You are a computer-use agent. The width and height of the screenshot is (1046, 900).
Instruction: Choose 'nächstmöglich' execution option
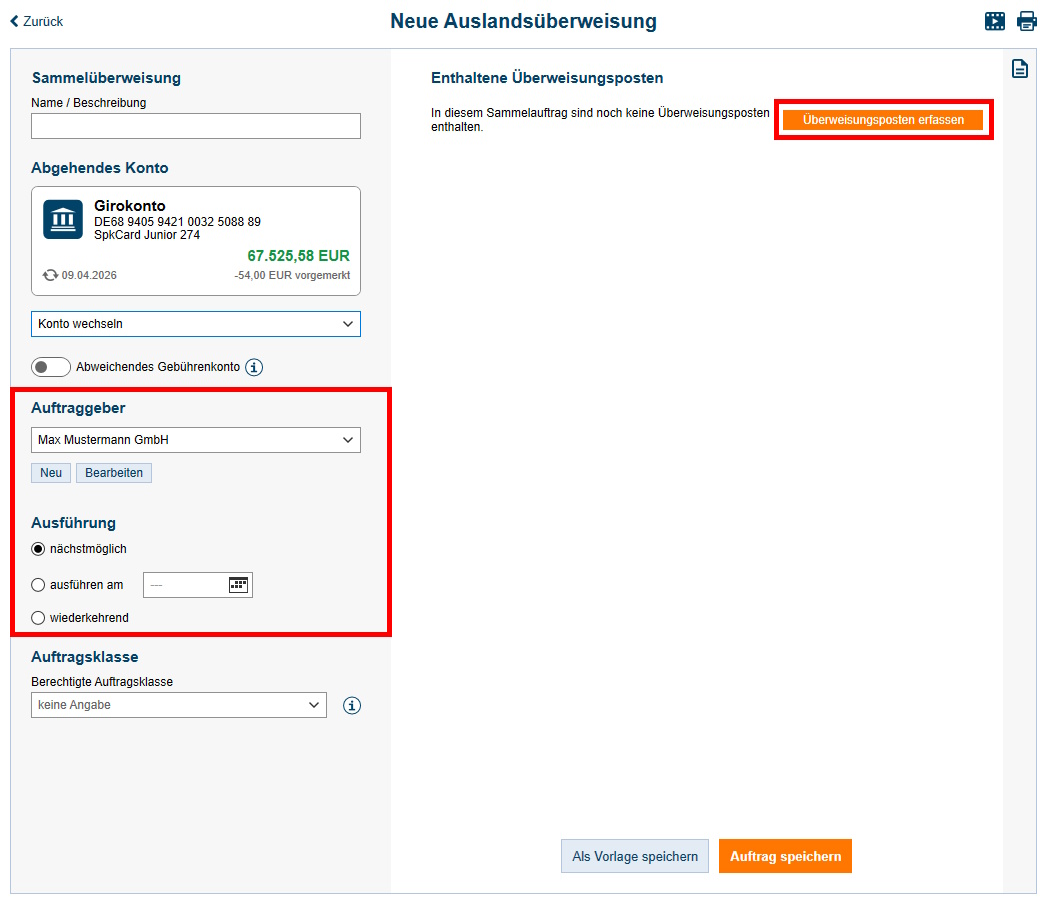[x=39, y=549]
